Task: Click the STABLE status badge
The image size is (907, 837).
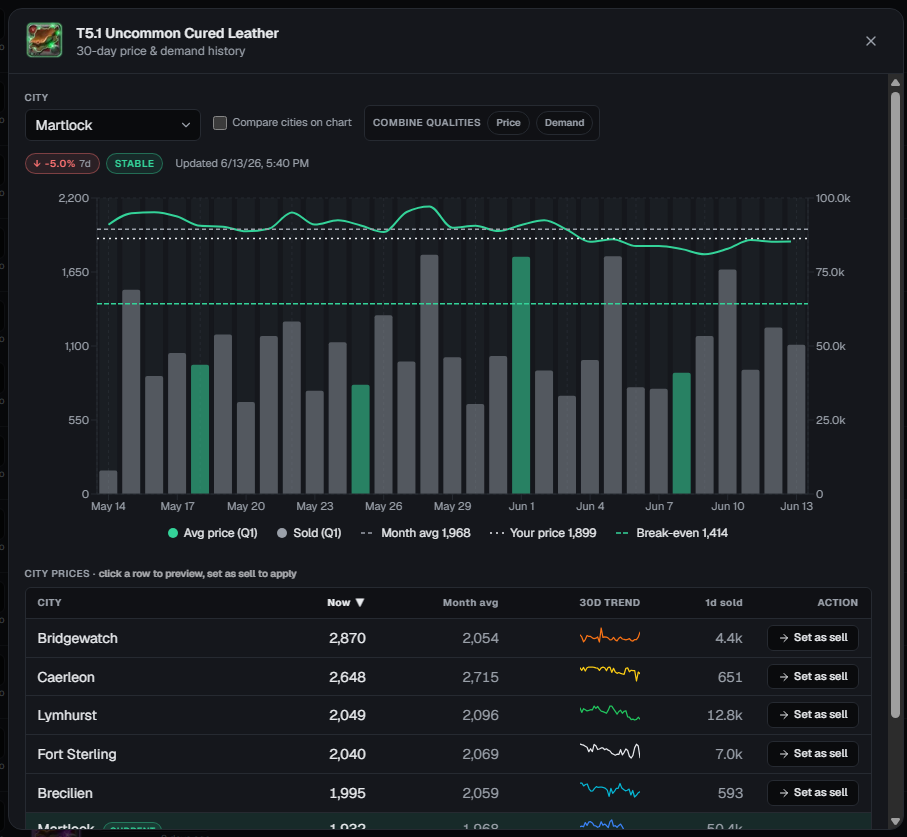Action: click(134, 164)
